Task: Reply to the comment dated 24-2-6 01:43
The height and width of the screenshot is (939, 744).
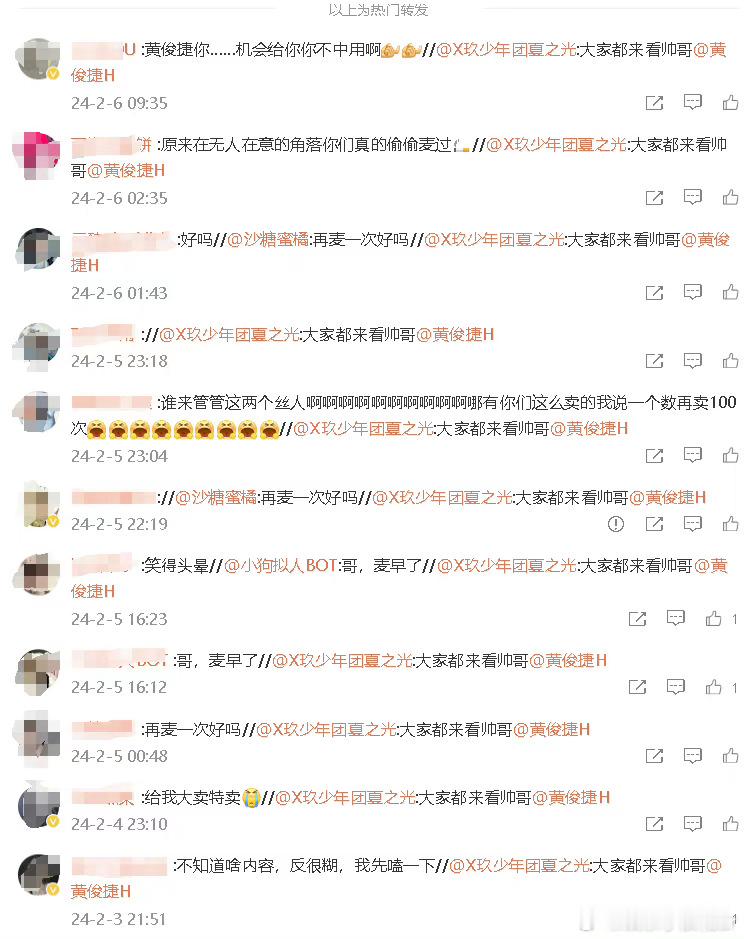Action: point(692,292)
